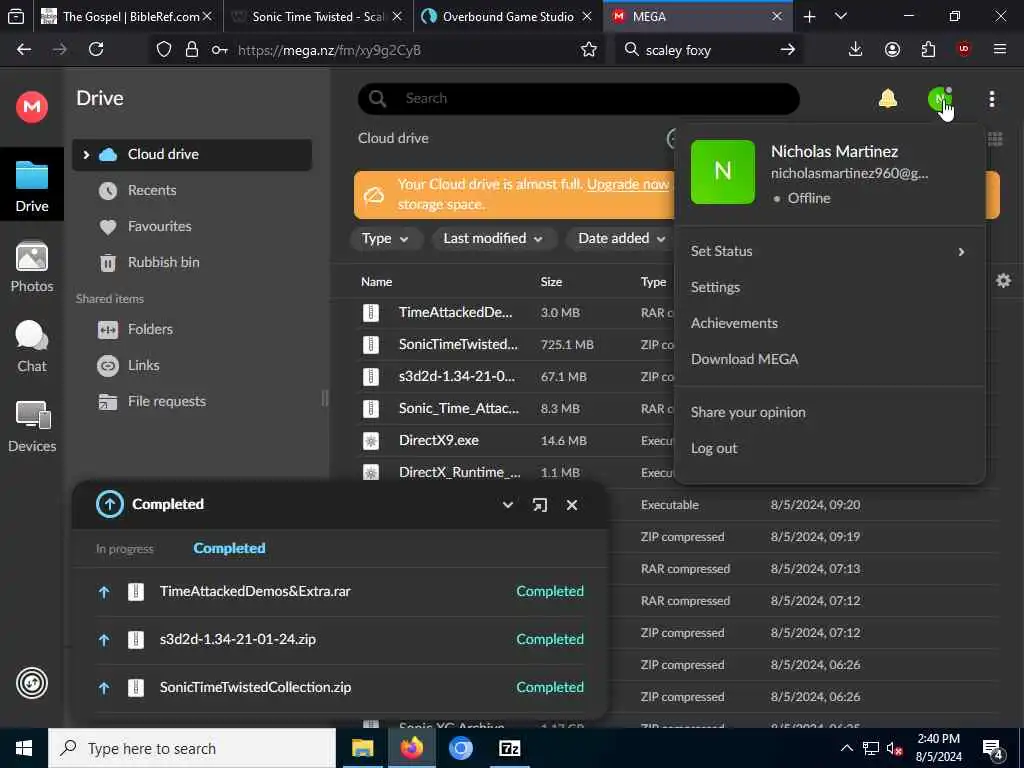This screenshot has width=1024, height=768.
Task: Open shared Folders
Action: click(150, 330)
